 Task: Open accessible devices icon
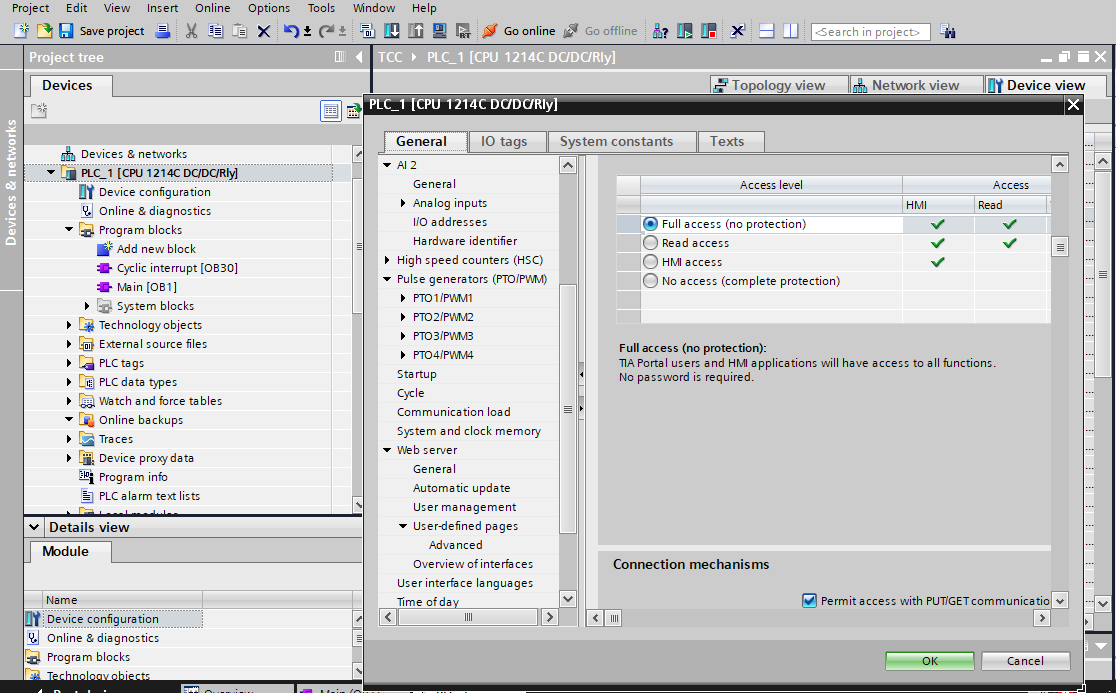point(660,31)
